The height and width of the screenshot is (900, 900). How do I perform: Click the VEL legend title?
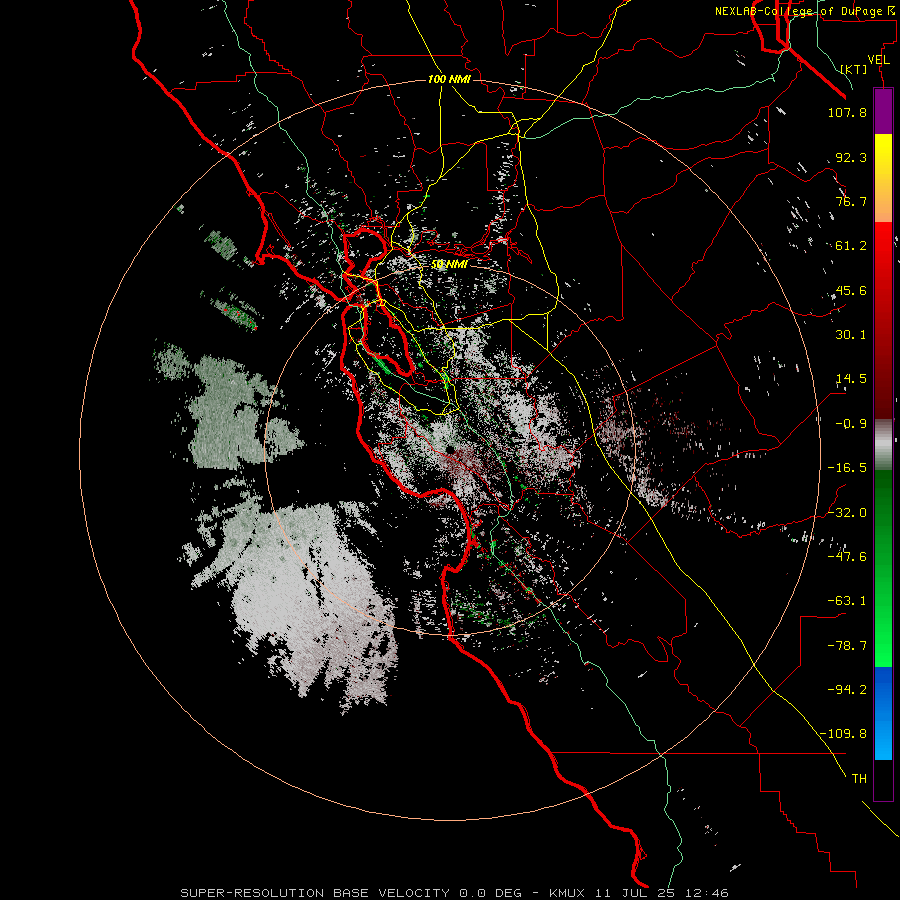coord(878,60)
